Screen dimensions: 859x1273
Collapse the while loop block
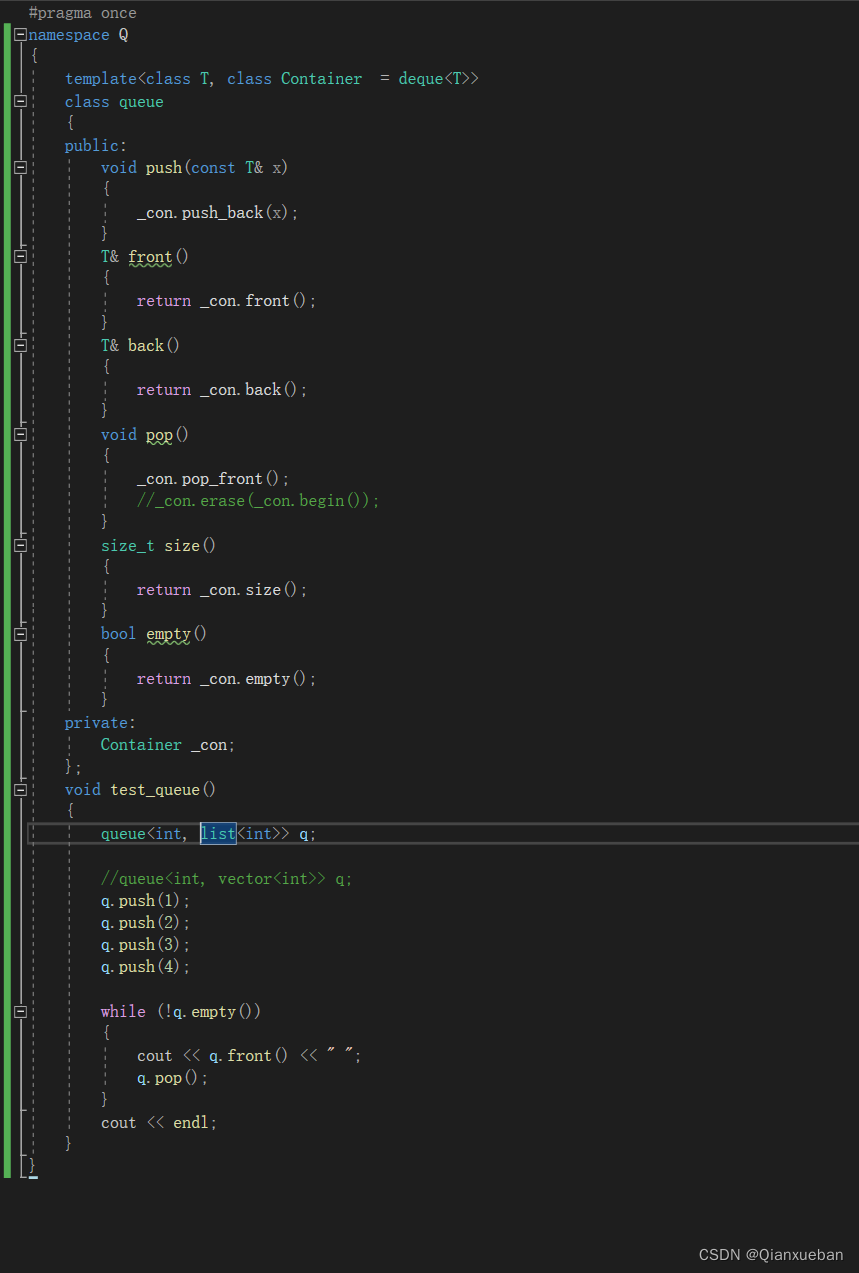(19, 1011)
